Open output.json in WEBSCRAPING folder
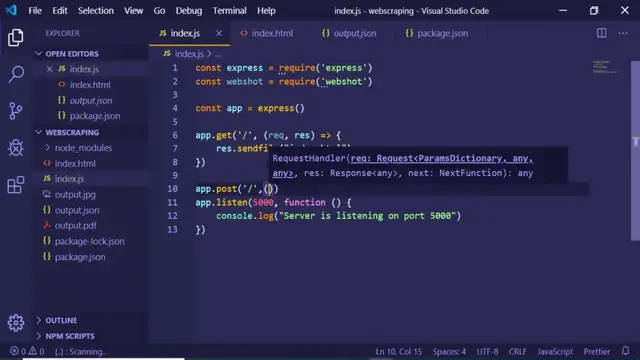The image size is (640, 360). 77,210
